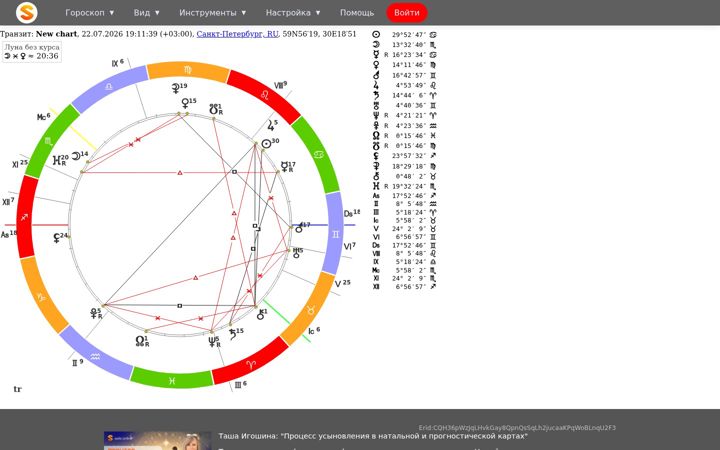Select the Moon glyph at 14° in the wheel
720x450 pixels.
[76, 156]
